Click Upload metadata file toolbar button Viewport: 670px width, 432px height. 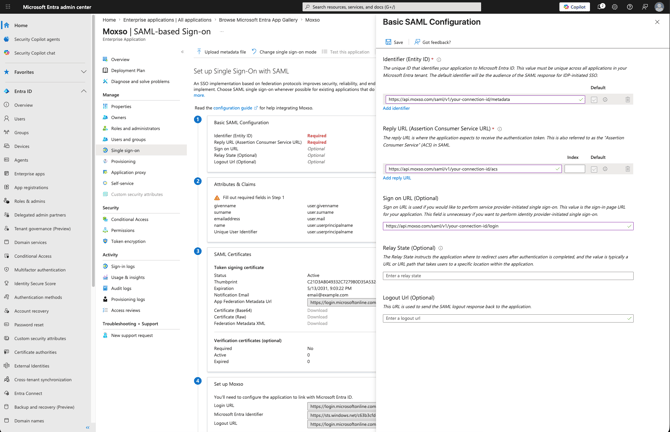tap(221, 52)
